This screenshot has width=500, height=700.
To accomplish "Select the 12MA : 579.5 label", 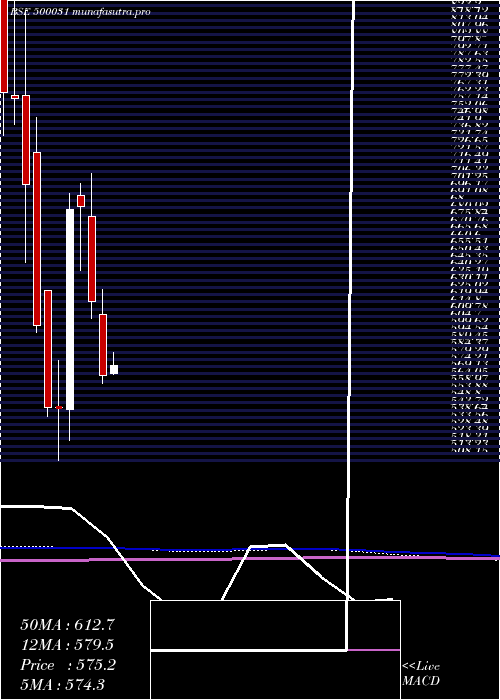I will pyautogui.click(x=67, y=645).
